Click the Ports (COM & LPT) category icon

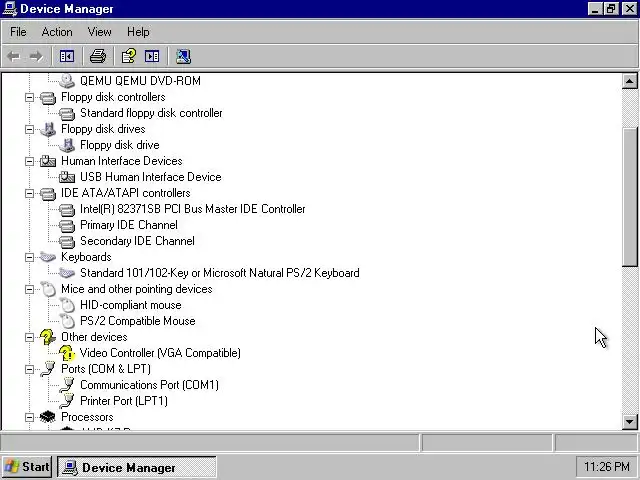tap(48, 369)
